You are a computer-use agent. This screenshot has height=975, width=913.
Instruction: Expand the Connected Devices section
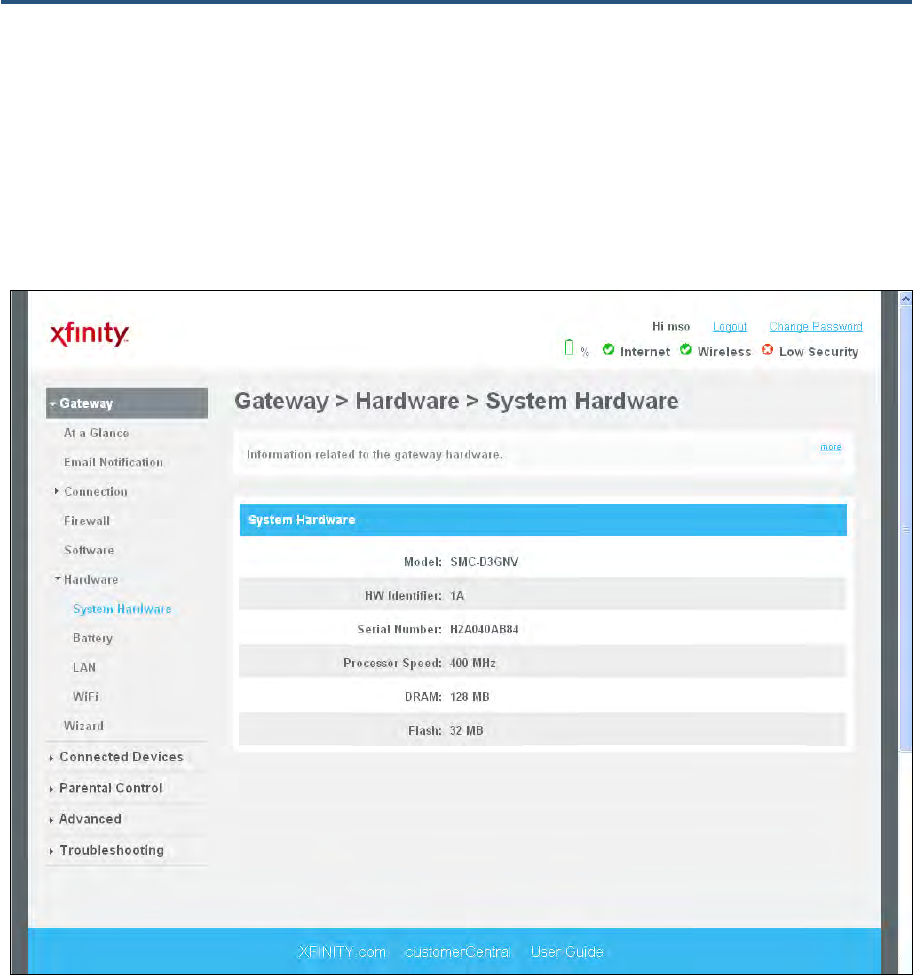pos(121,757)
